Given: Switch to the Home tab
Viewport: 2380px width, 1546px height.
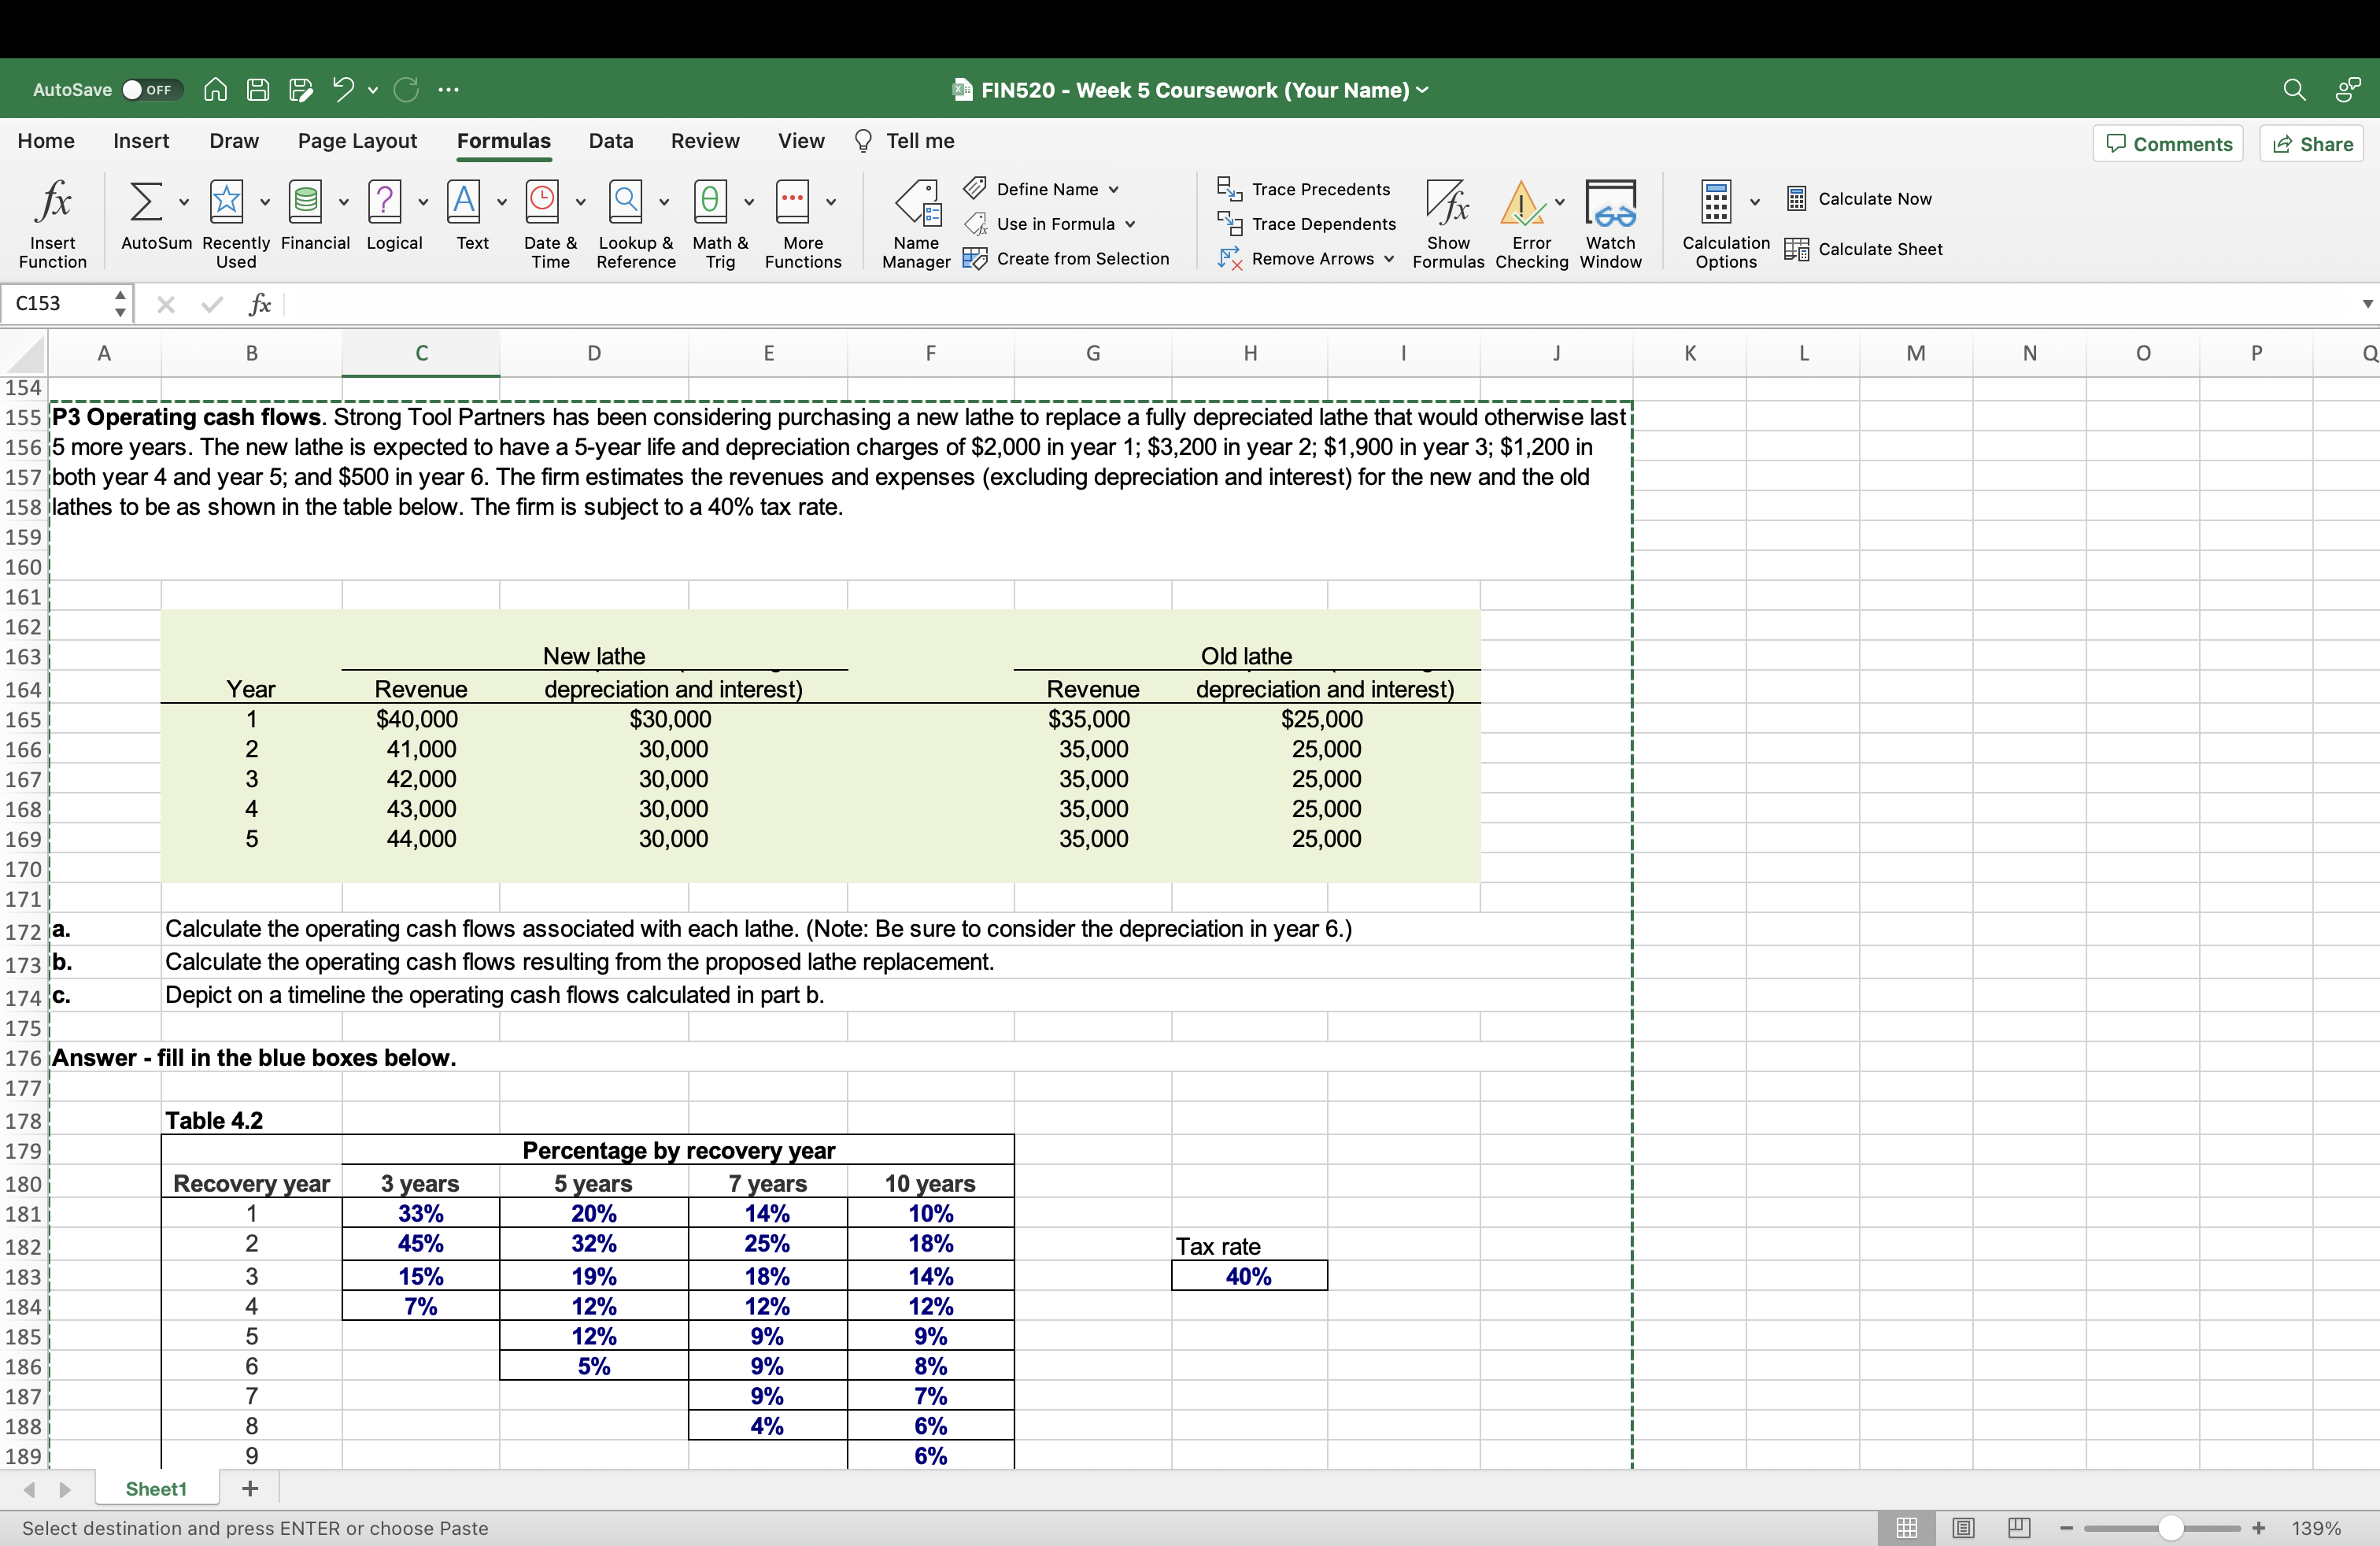Looking at the screenshot, I should pyautogui.click(x=46, y=141).
